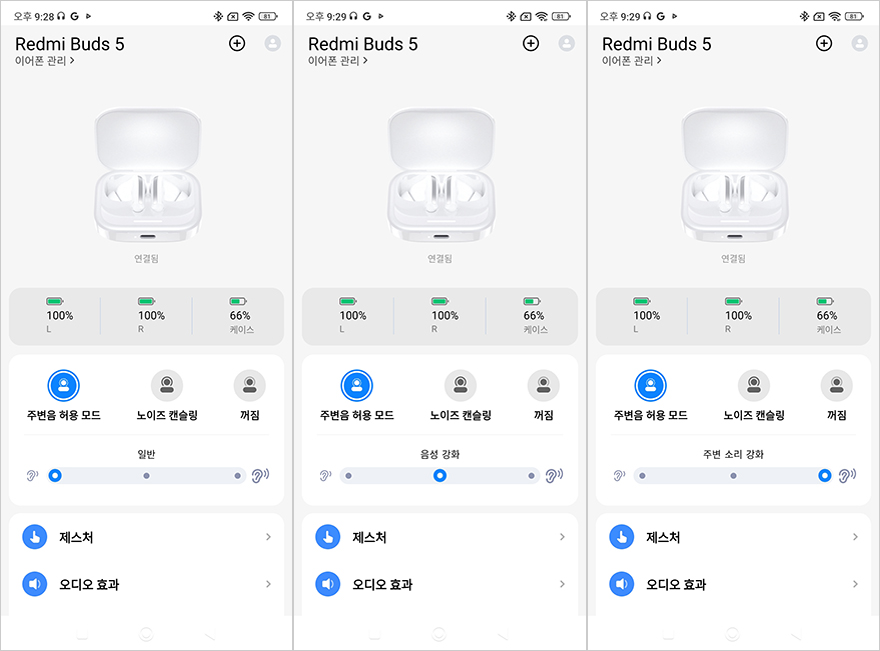Open the profile avatar in middle screen
Viewport: 880px width, 651px height.
(567, 43)
